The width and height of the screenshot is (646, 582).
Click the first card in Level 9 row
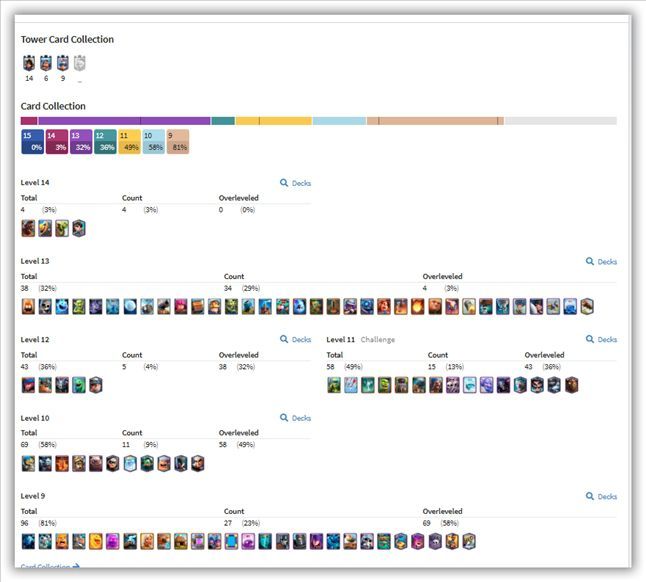tap(28, 542)
